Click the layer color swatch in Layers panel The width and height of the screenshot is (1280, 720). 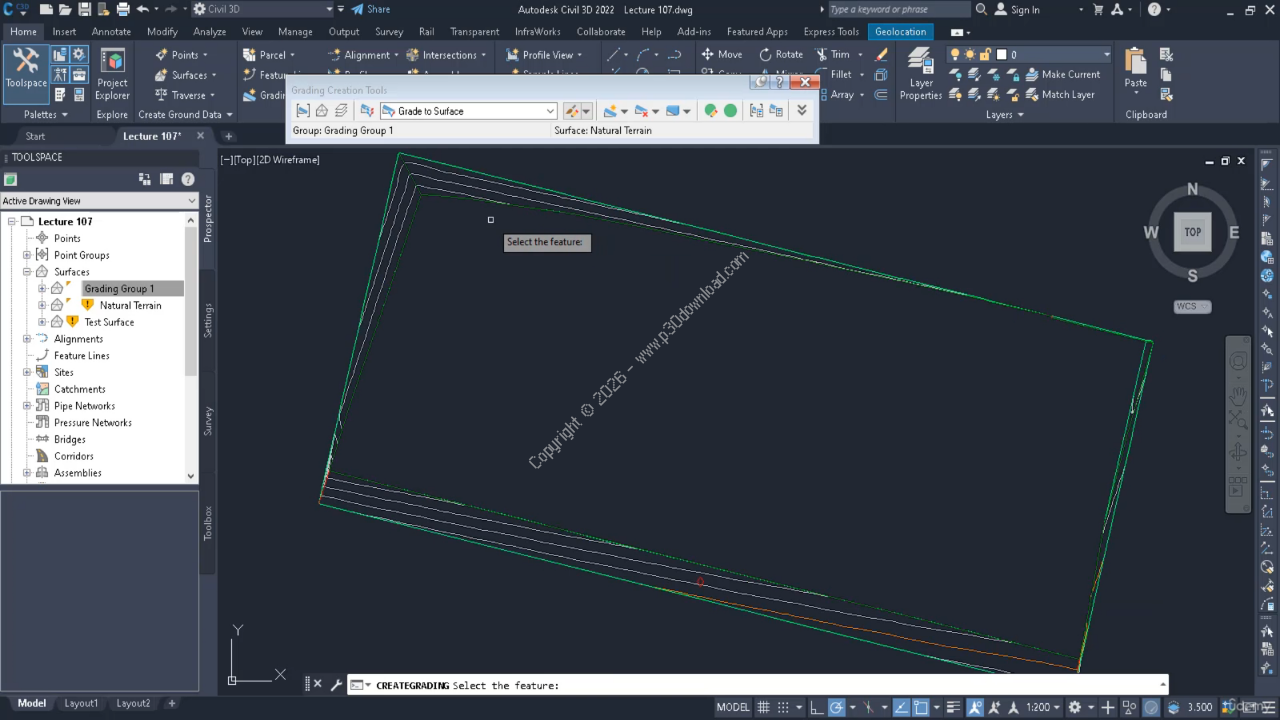click(1001, 55)
